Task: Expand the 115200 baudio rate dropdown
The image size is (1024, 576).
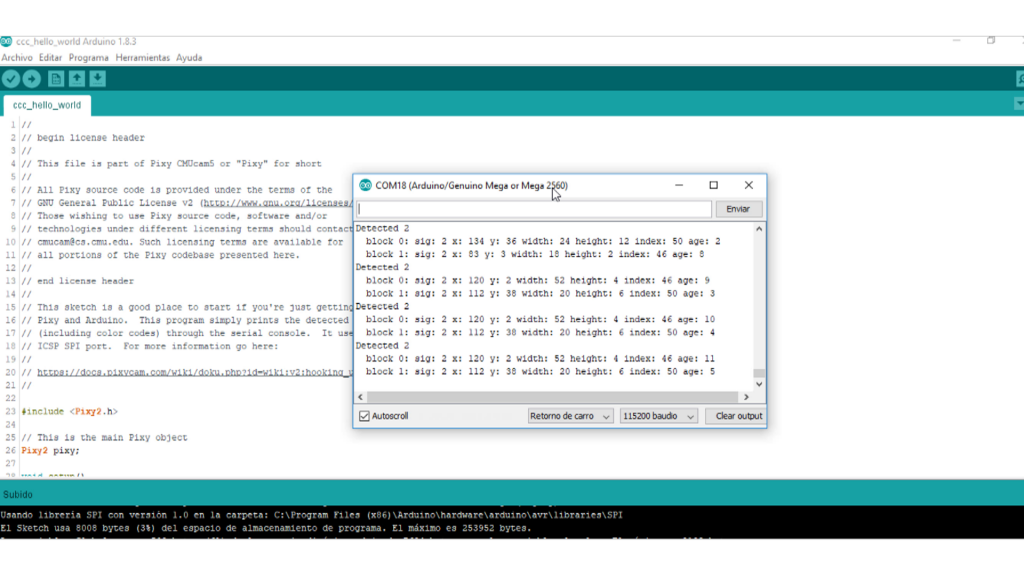Action: point(658,416)
